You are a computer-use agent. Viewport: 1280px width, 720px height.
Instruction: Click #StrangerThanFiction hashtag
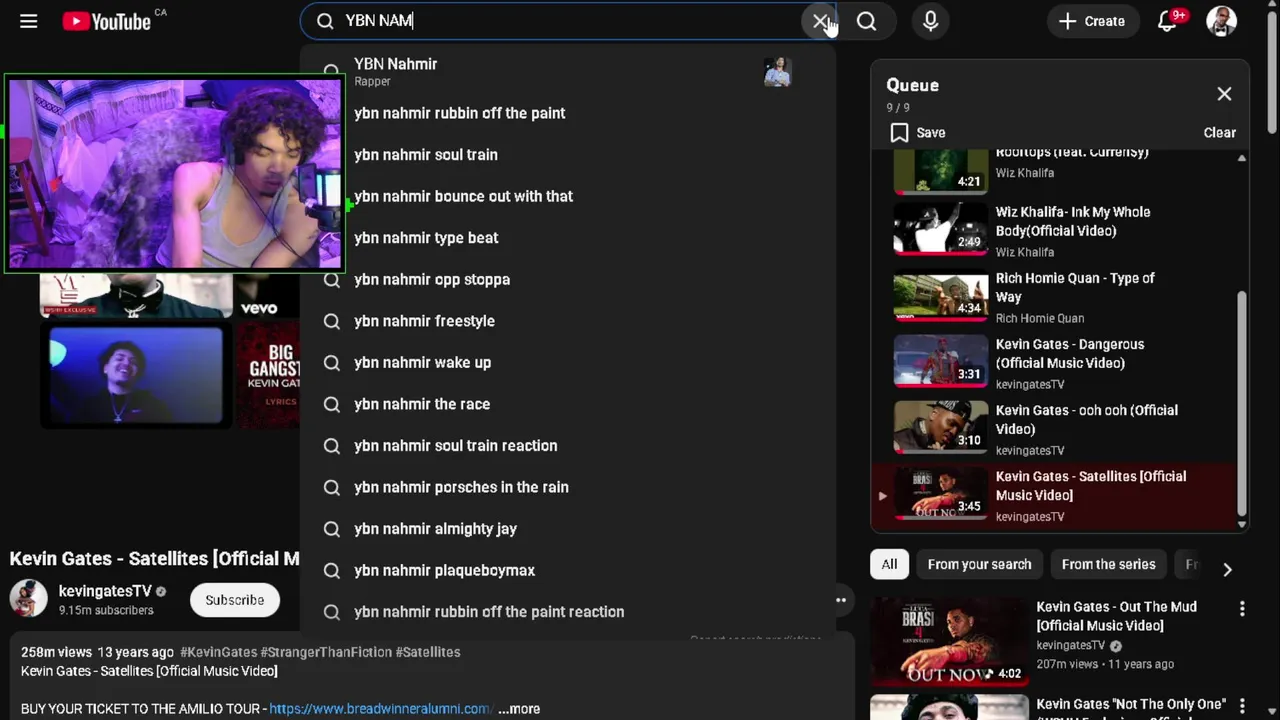tap(326, 652)
